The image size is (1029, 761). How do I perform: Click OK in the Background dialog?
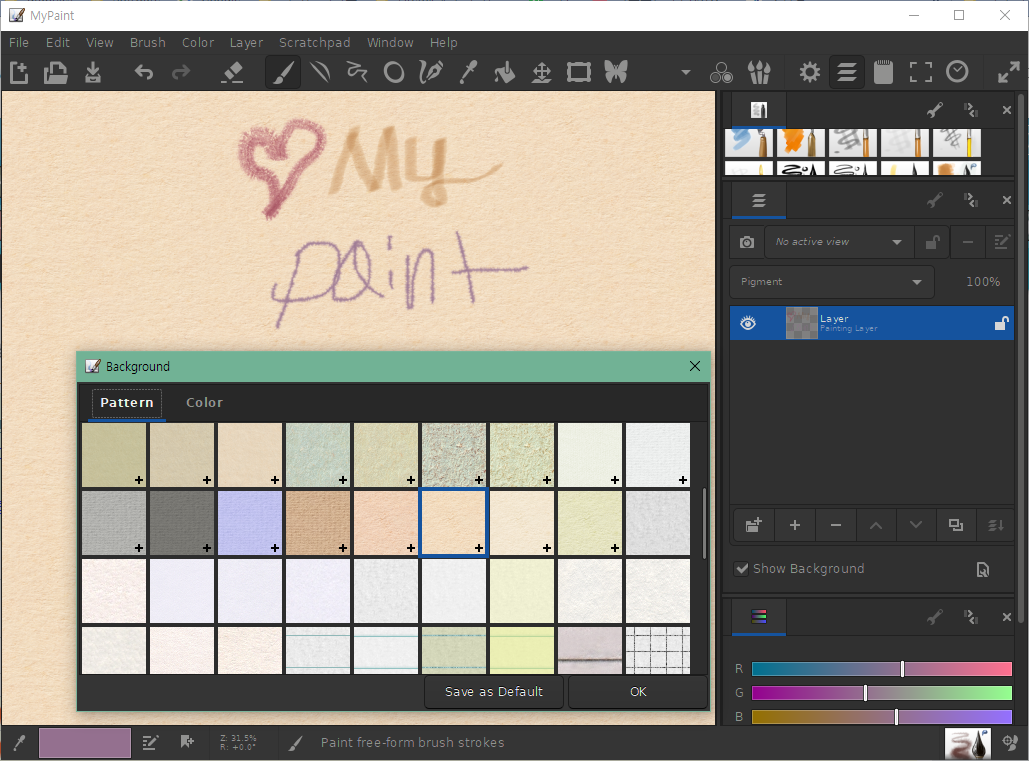[x=638, y=692]
